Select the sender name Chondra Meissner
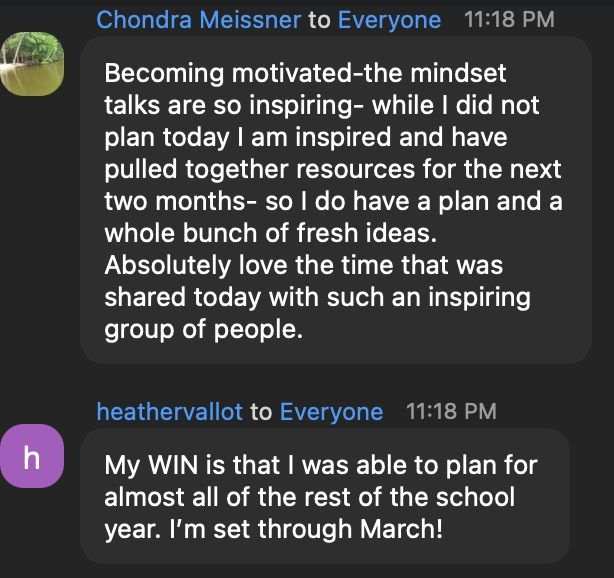Screen dimensions: 614x578 tap(198, 20)
